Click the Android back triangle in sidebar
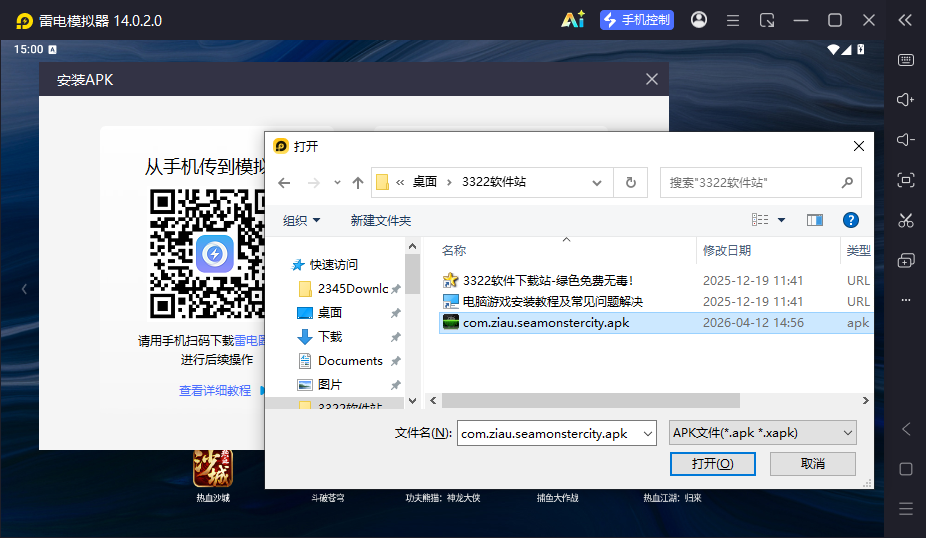Image resolution: width=926 pixels, height=538 pixels. coord(906,429)
